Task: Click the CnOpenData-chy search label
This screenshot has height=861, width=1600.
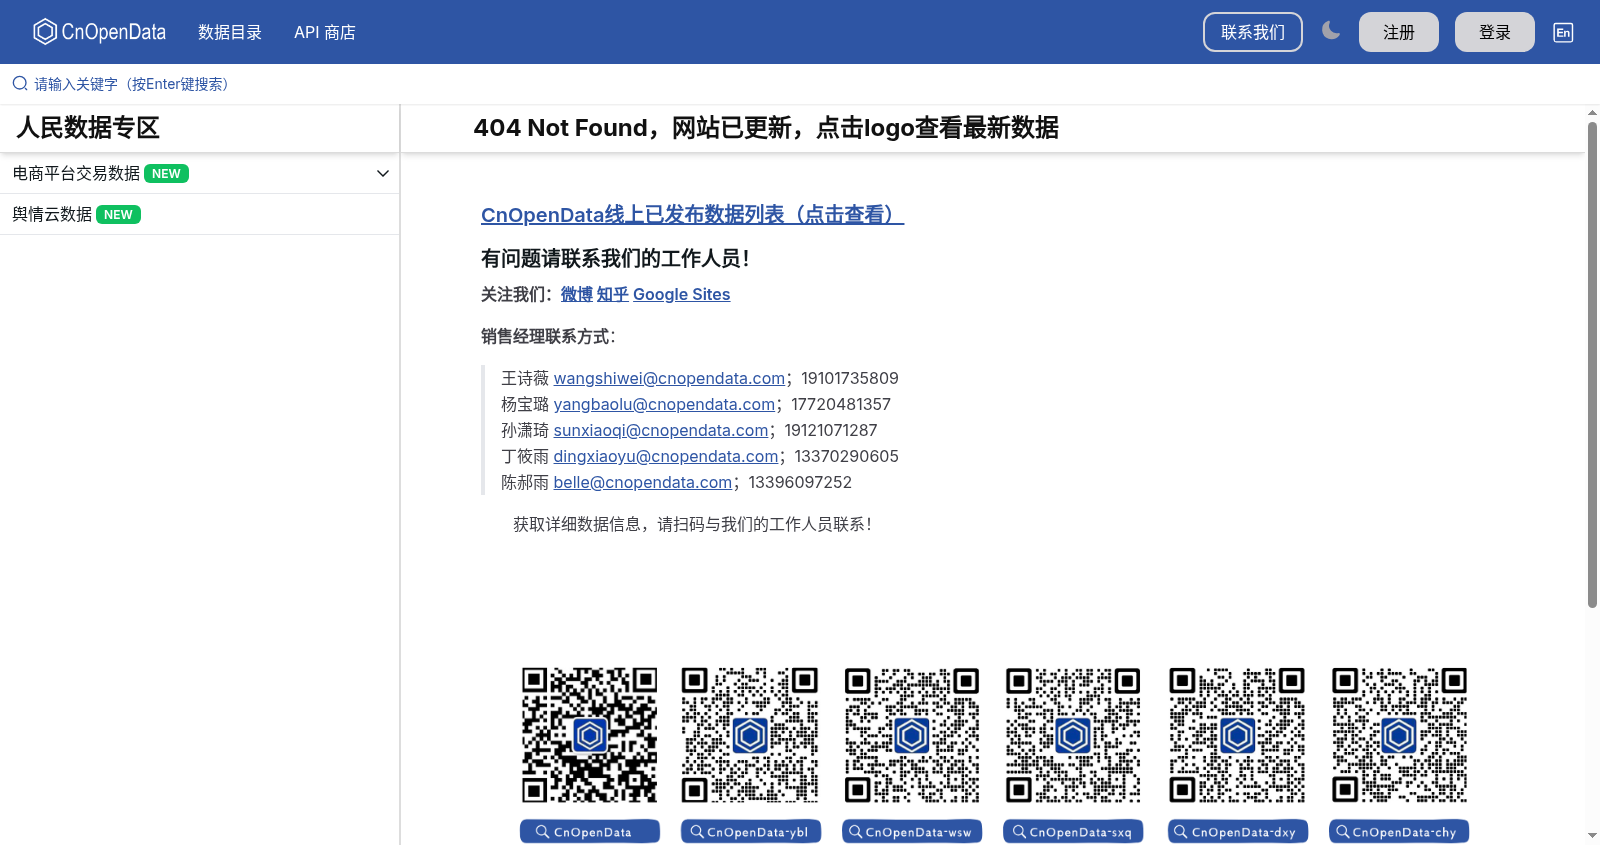Action: point(1399,832)
